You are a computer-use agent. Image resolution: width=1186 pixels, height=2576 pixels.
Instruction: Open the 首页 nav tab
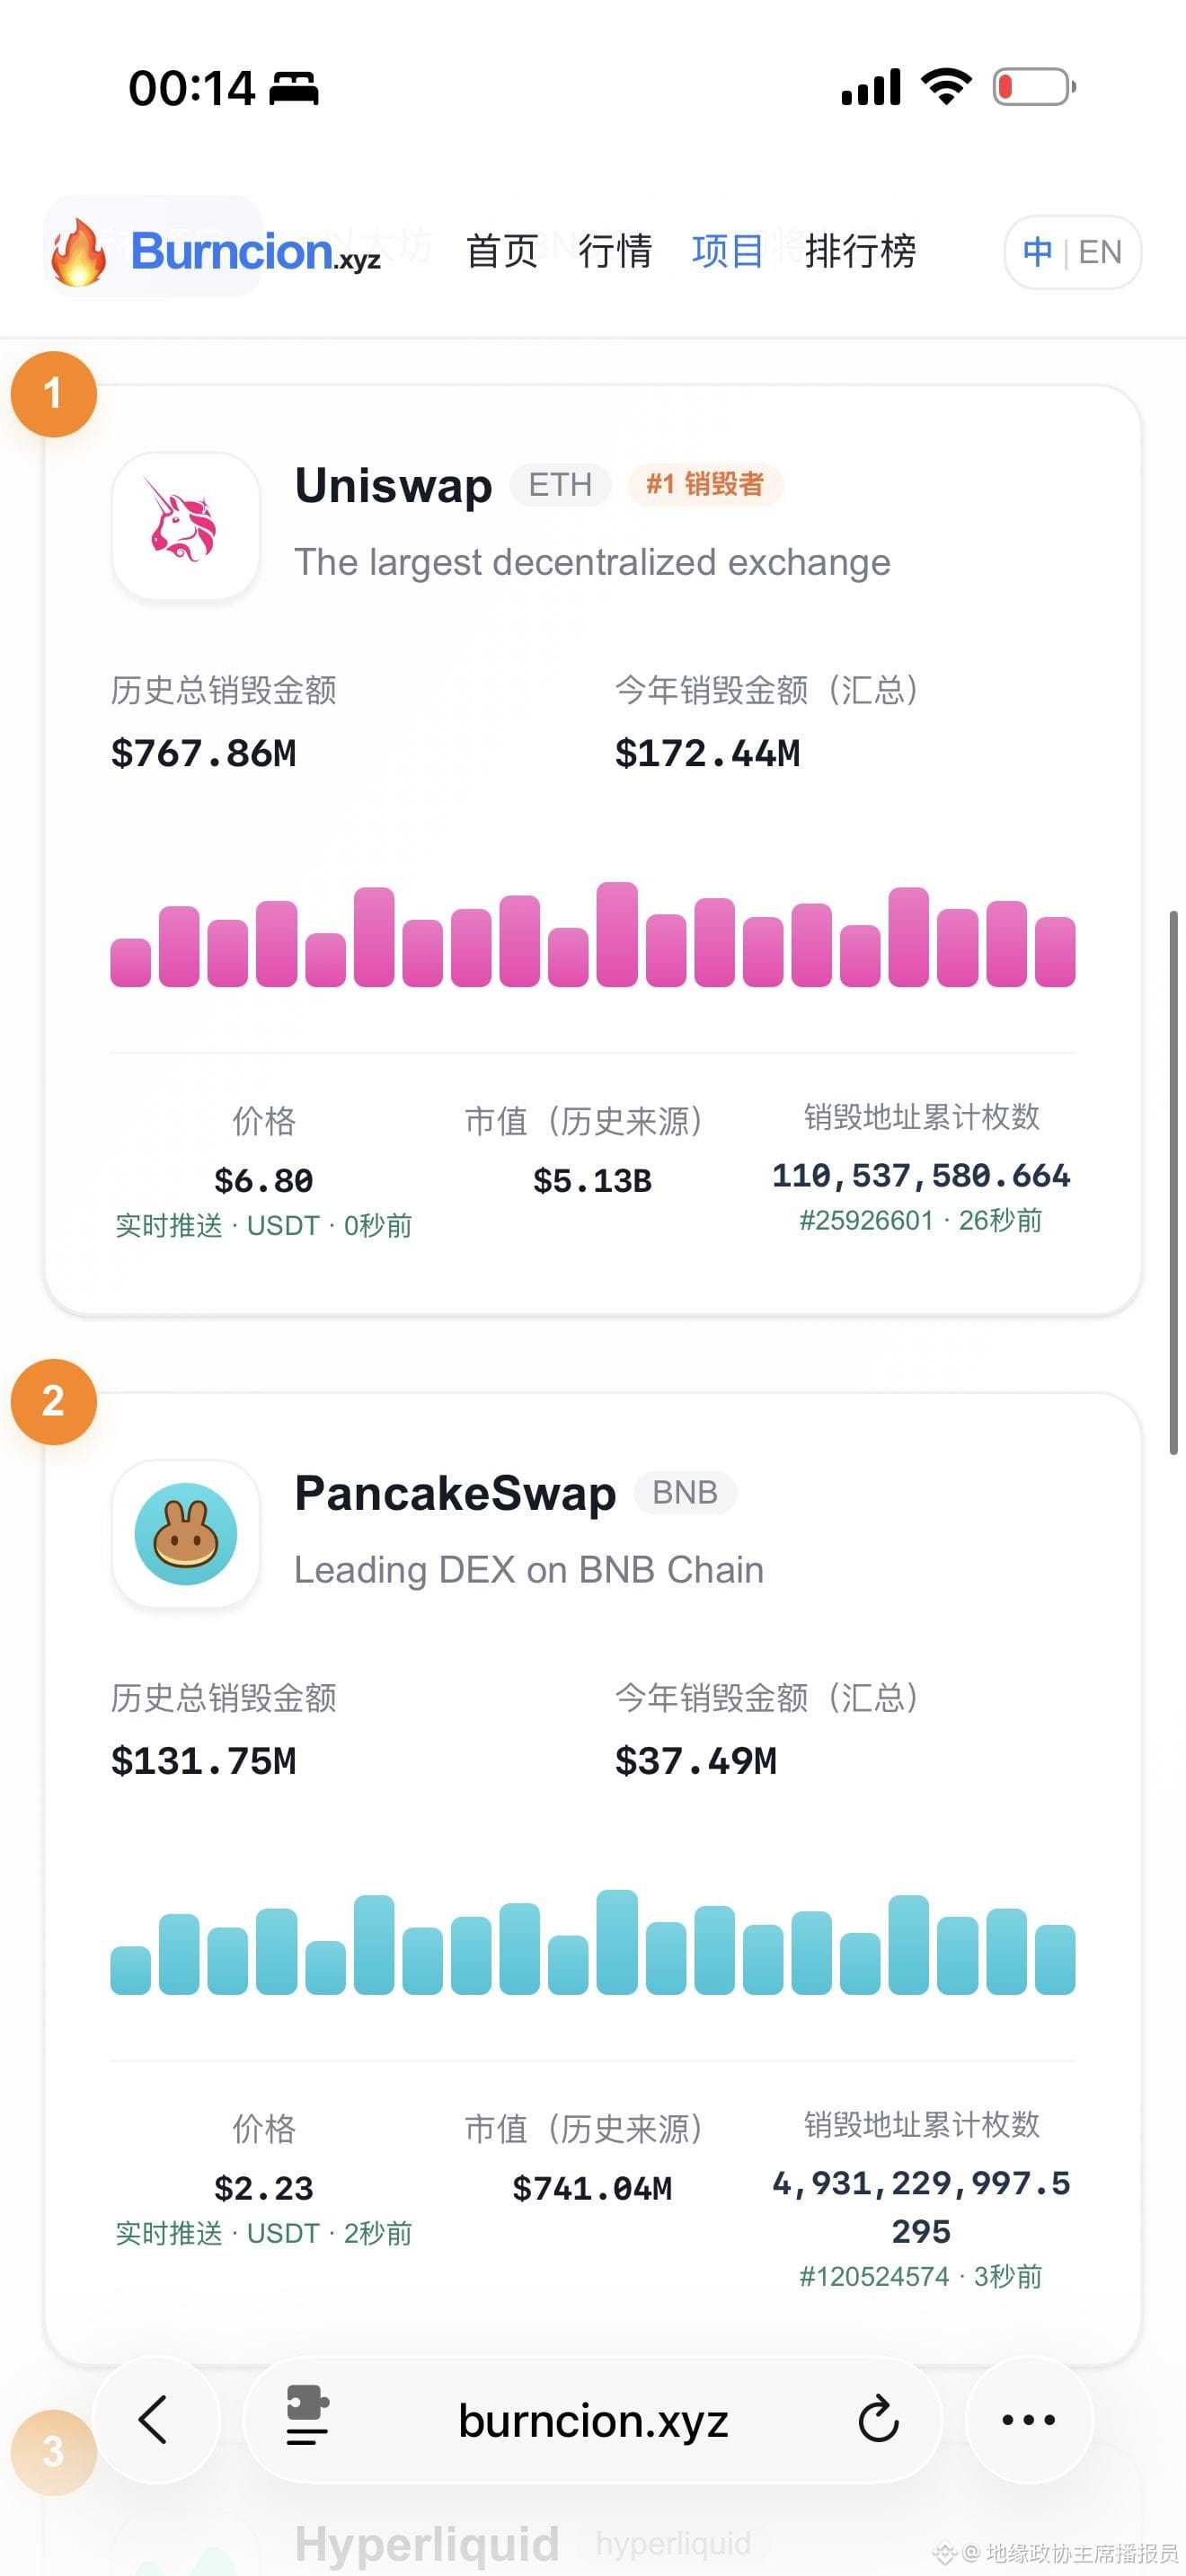[502, 251]
